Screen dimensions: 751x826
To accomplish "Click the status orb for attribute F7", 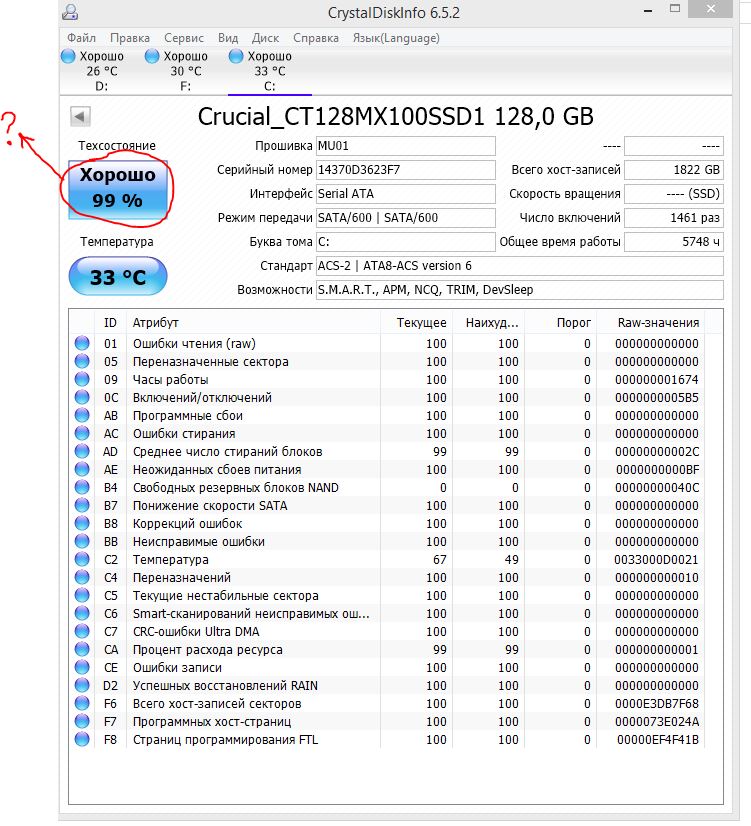I will tap(82, 721).
